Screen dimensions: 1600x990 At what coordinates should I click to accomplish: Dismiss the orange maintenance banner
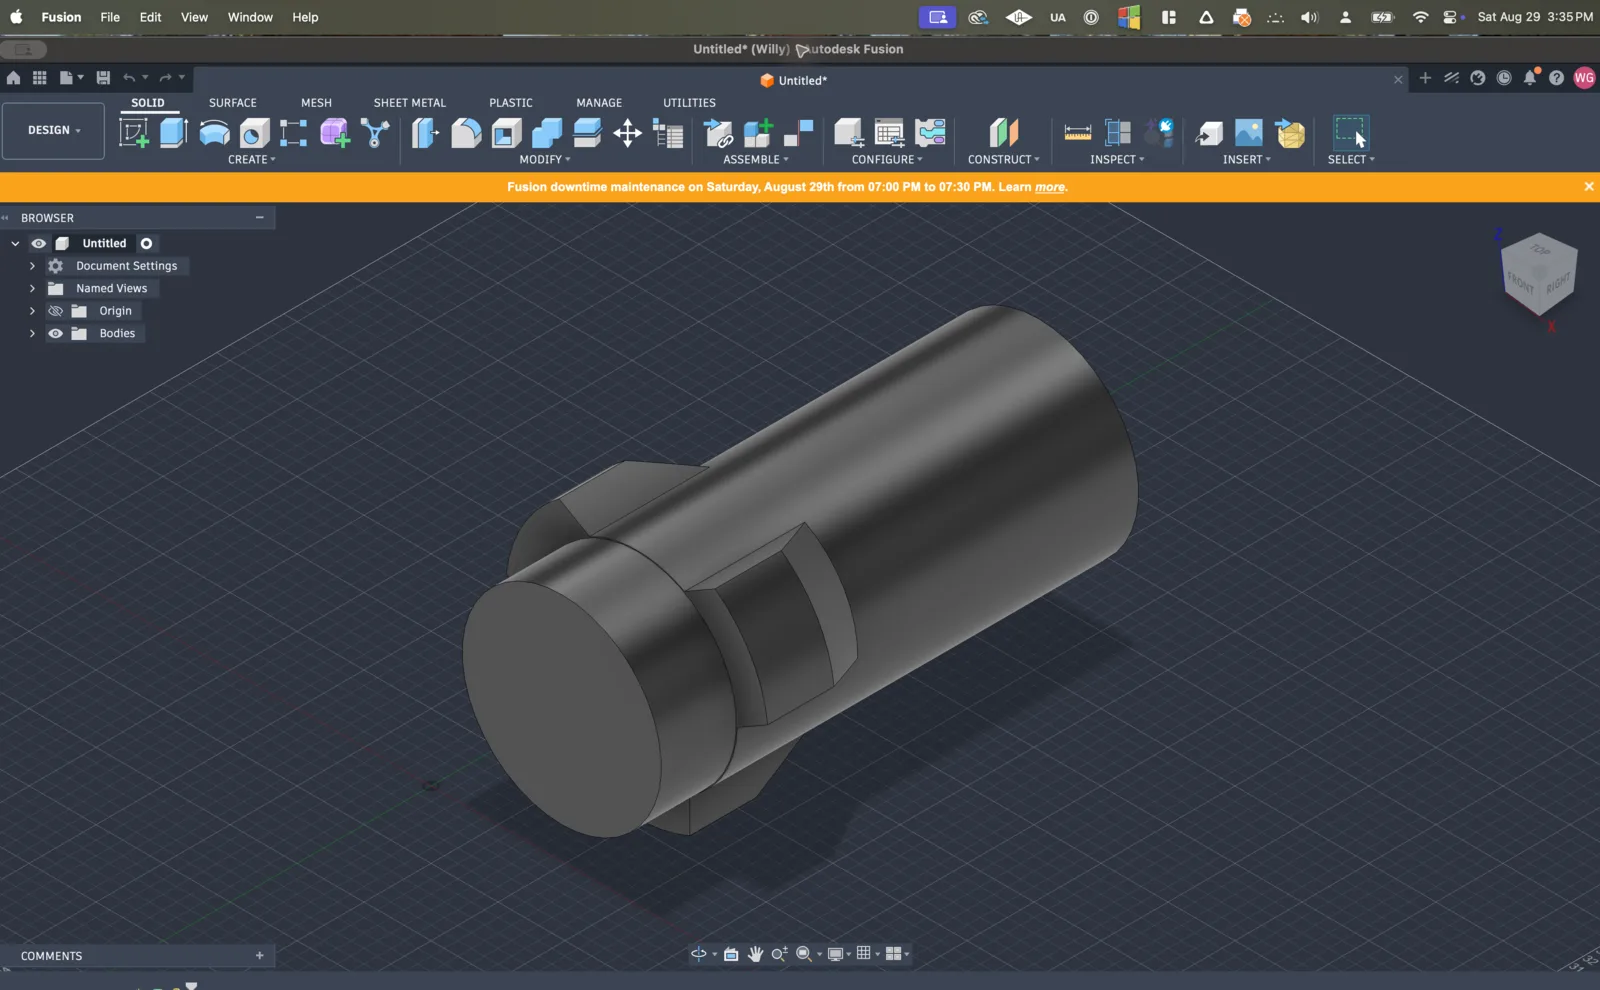(1588, 187)
